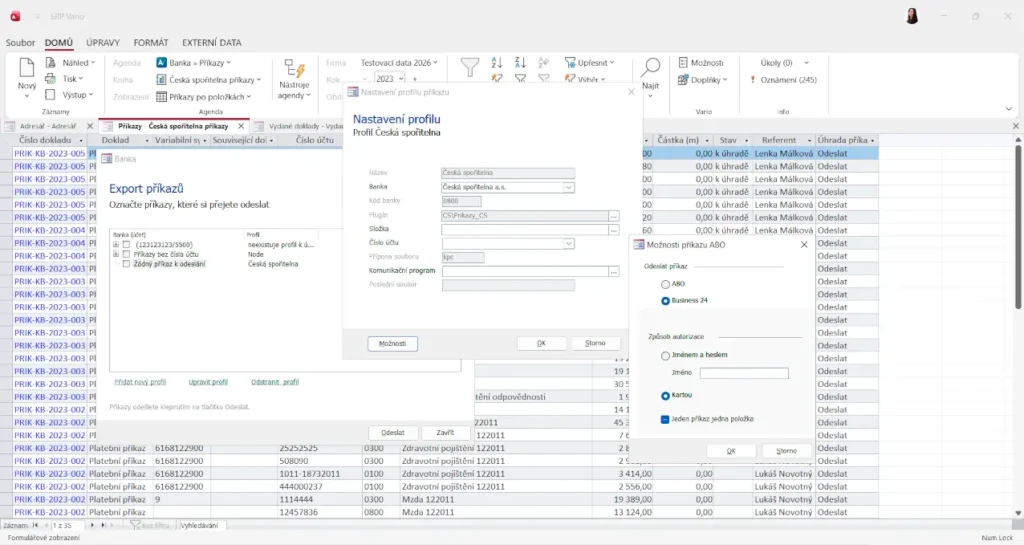This screenshot has height=545, width=1024.
Task: Click the Nový record icon
Action: point(27,69)
